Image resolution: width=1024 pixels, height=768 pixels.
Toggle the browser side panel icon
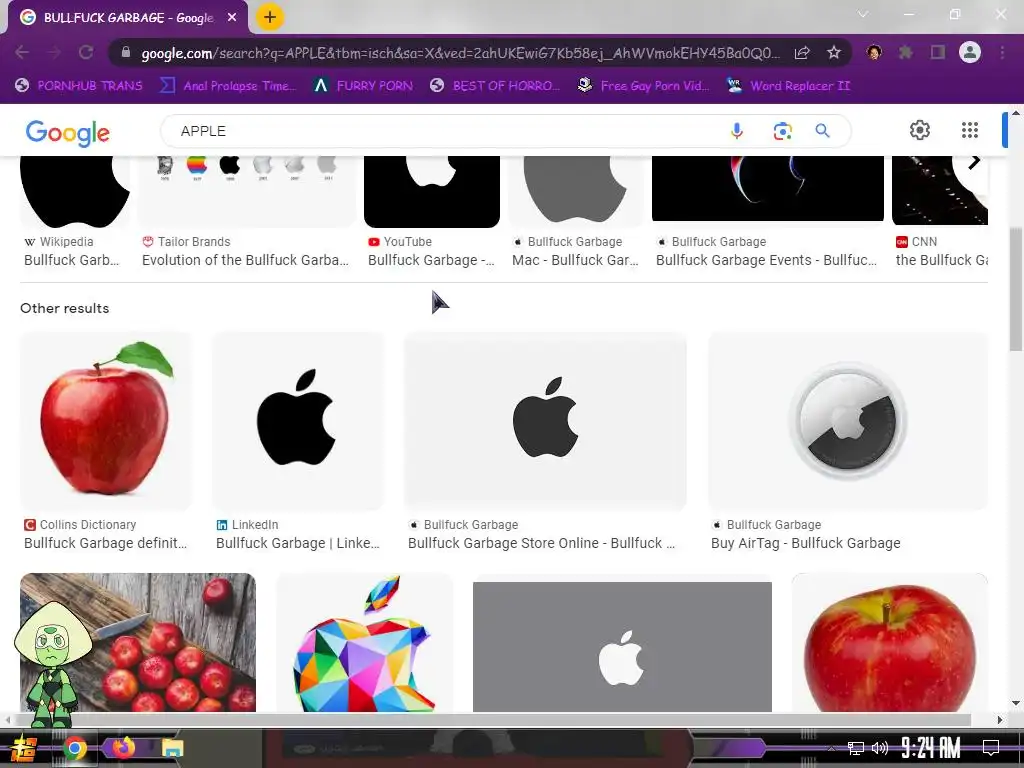click(938, 52)
